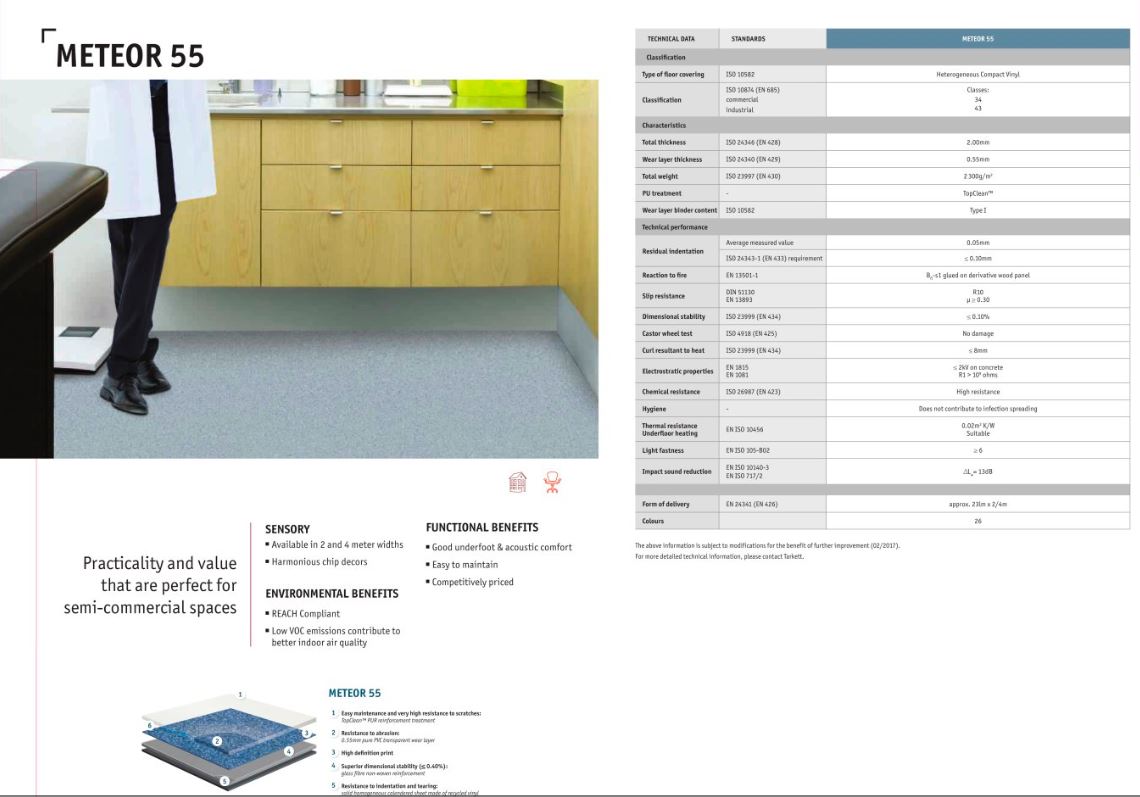The width and height of the screenshot is (1140, 797).
Task: Click "Resistance to indentation and tearing" legend entry
Action: click(x=389, y=786)
